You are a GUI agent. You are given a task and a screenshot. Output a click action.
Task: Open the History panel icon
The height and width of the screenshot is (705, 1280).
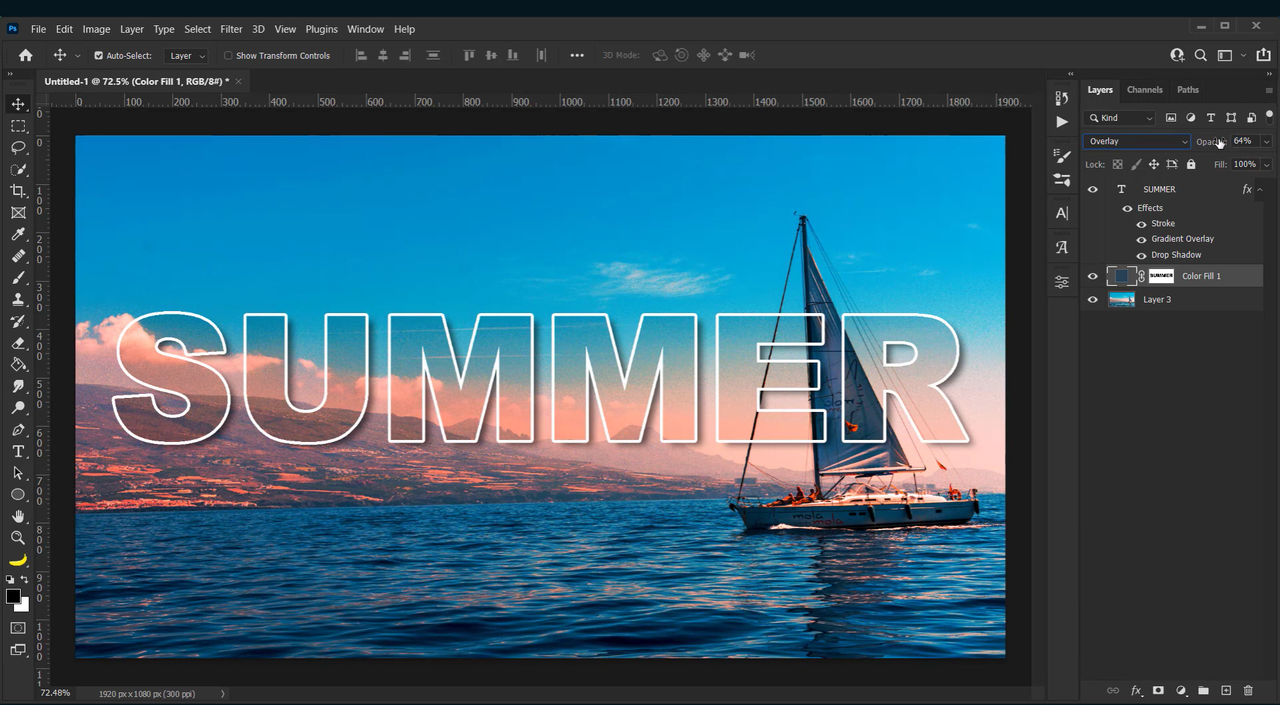(1062, 97)
